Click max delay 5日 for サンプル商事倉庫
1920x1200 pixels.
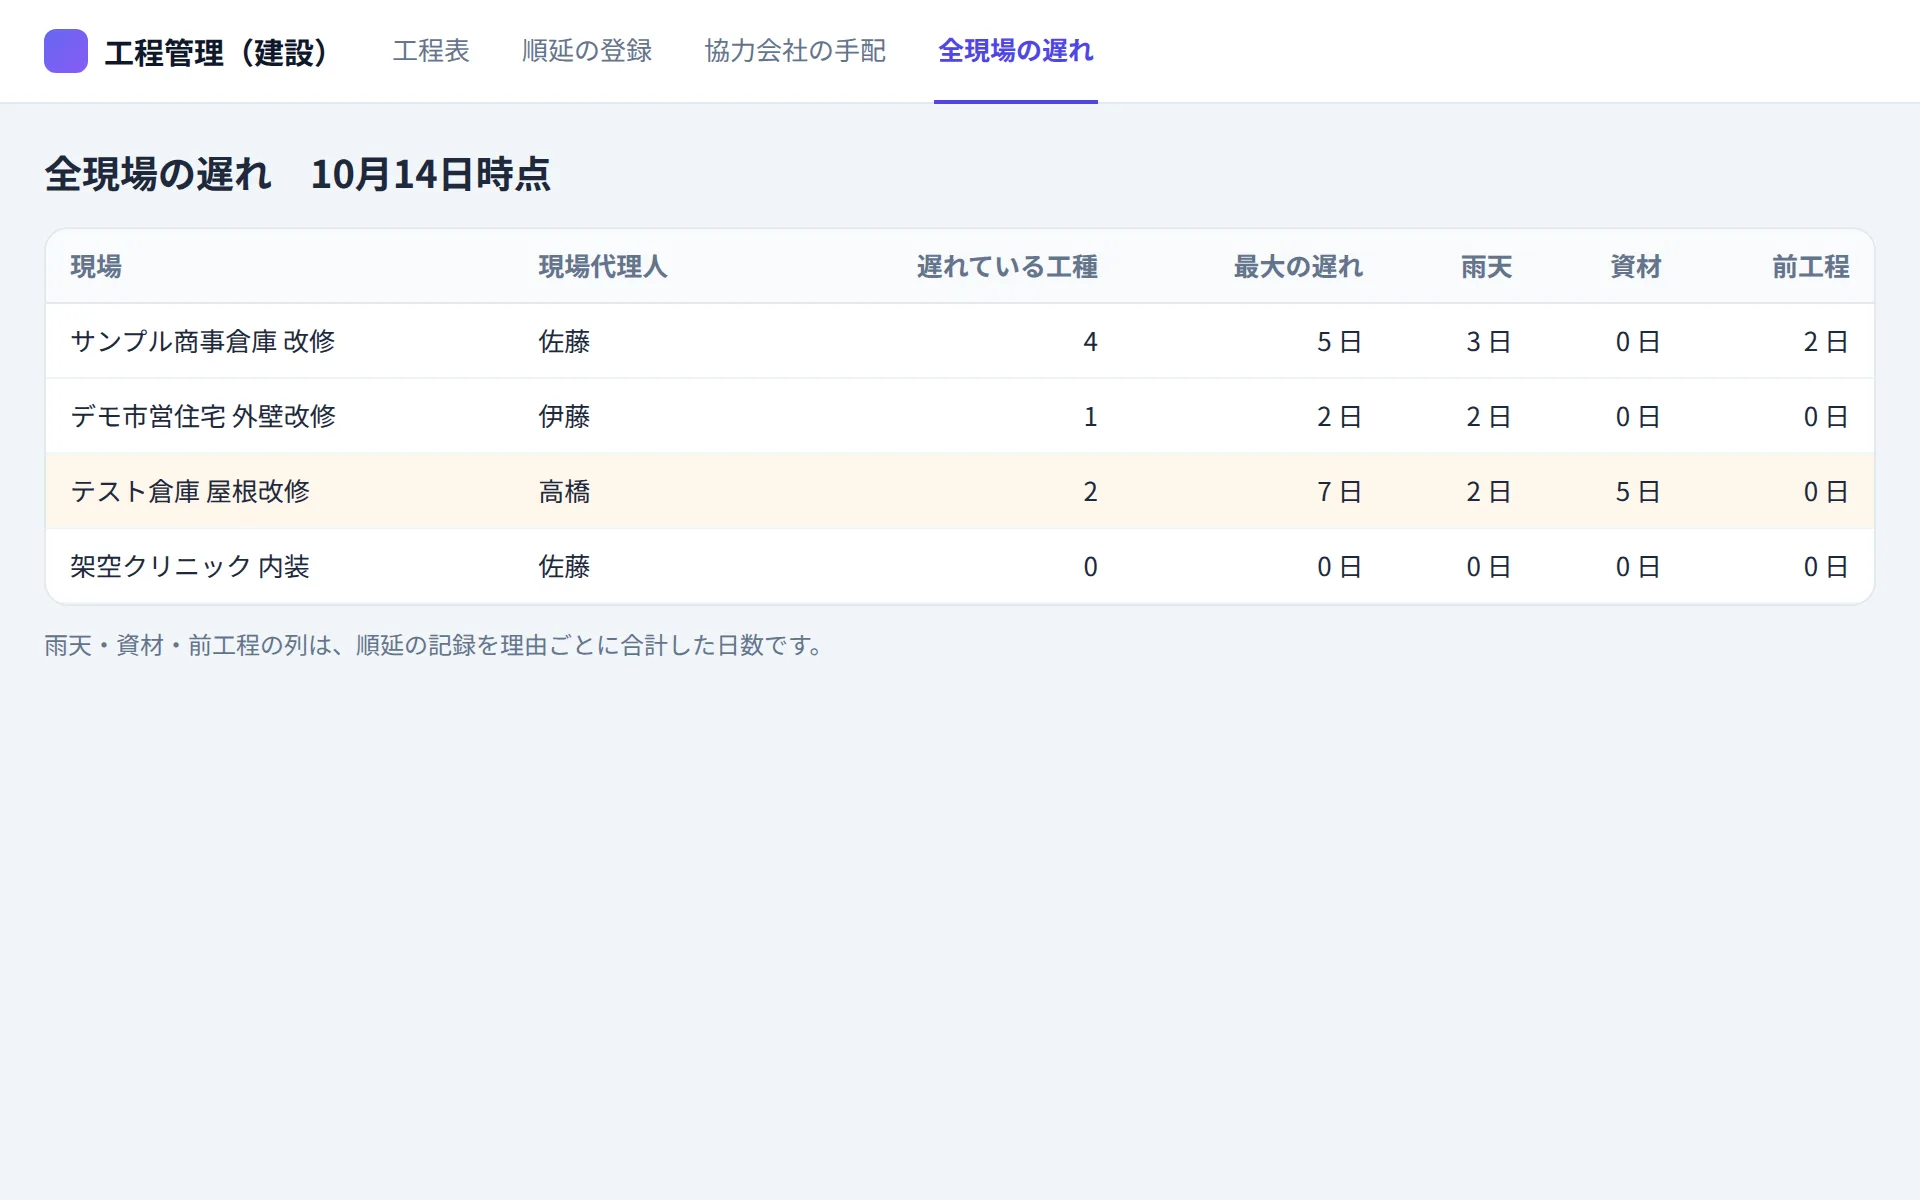click(1339, 342)
